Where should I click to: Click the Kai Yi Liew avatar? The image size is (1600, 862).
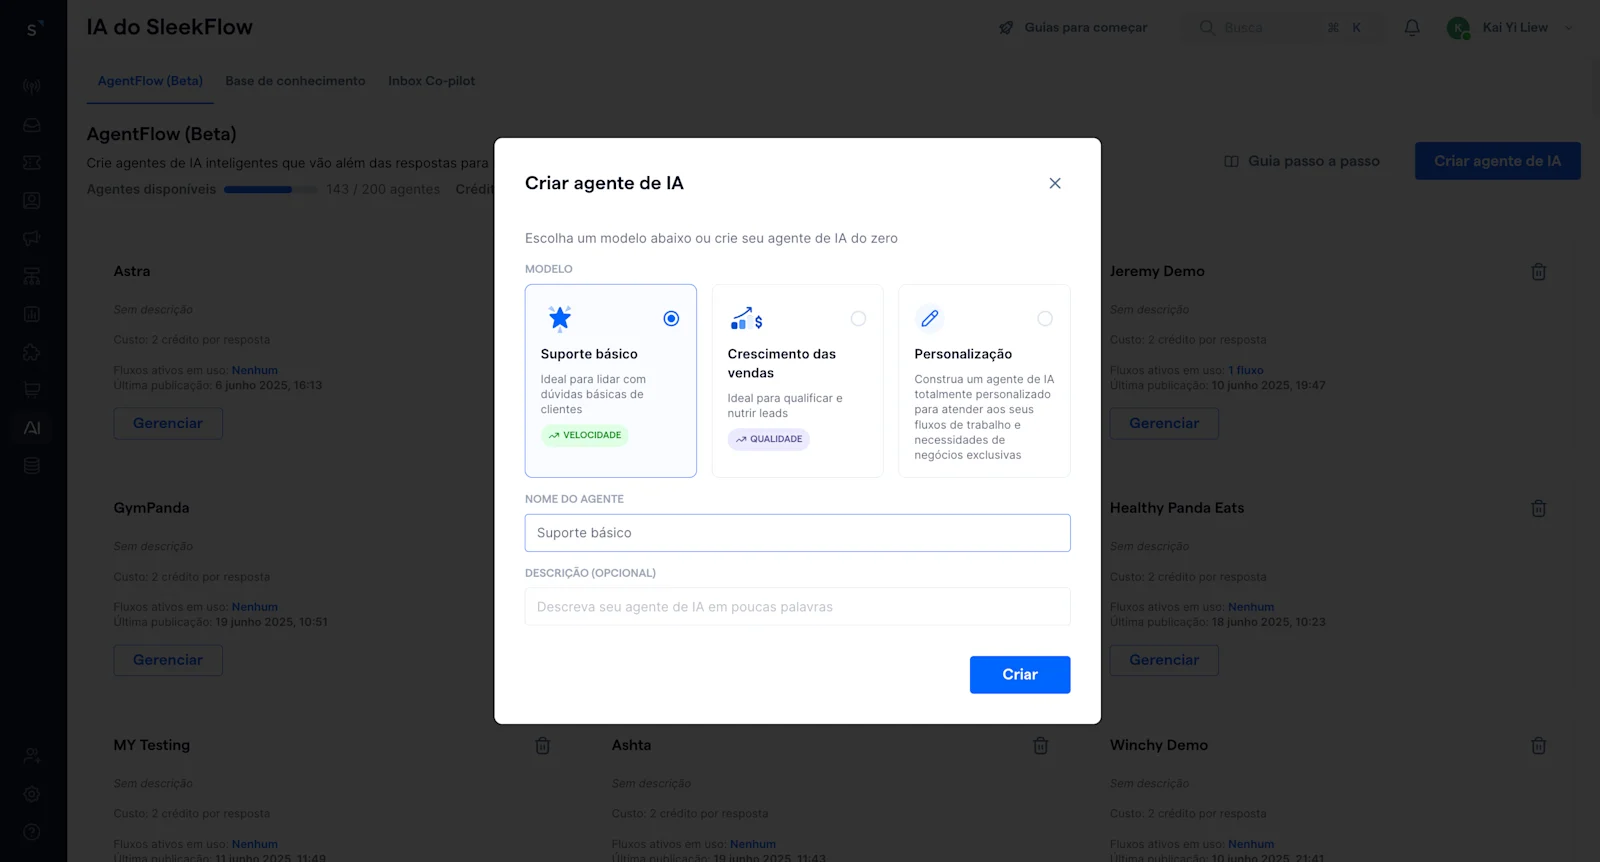pos(1458,28)
